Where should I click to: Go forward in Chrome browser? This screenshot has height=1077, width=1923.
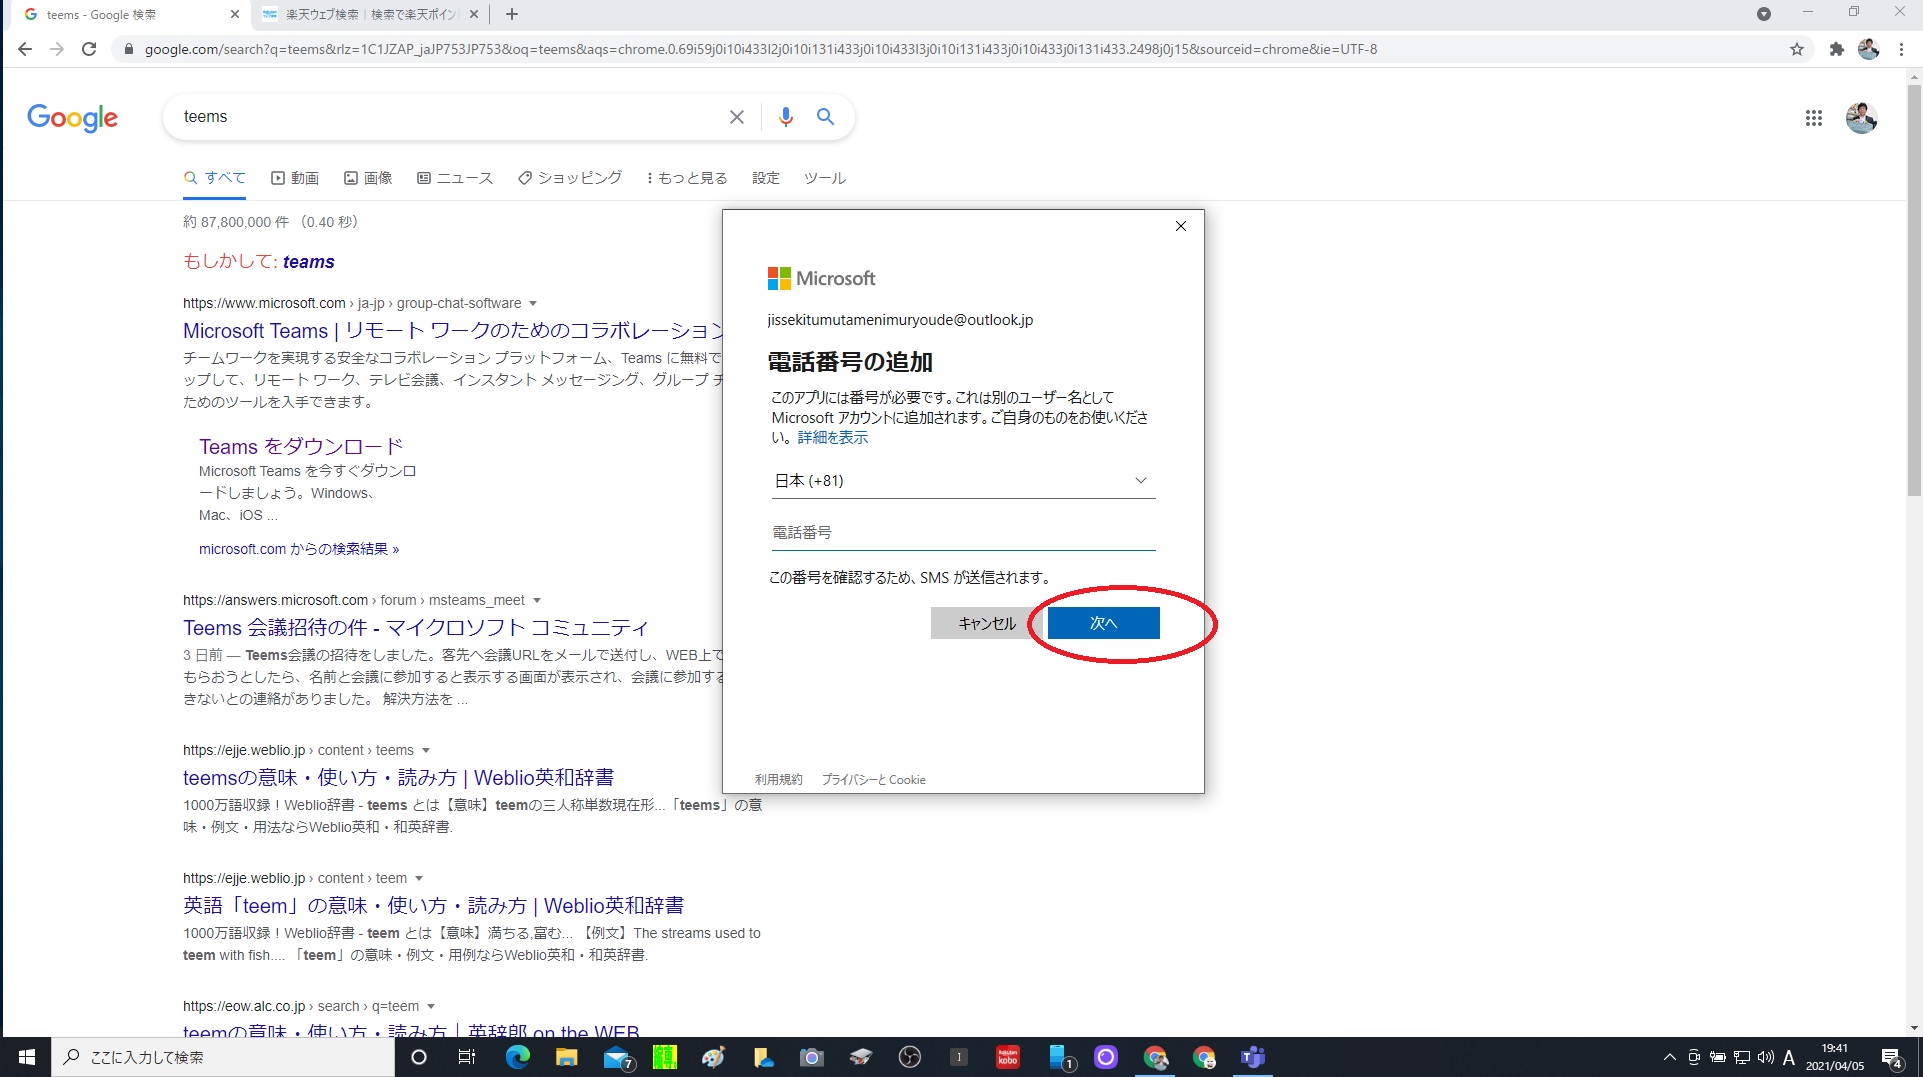point(57,49)
